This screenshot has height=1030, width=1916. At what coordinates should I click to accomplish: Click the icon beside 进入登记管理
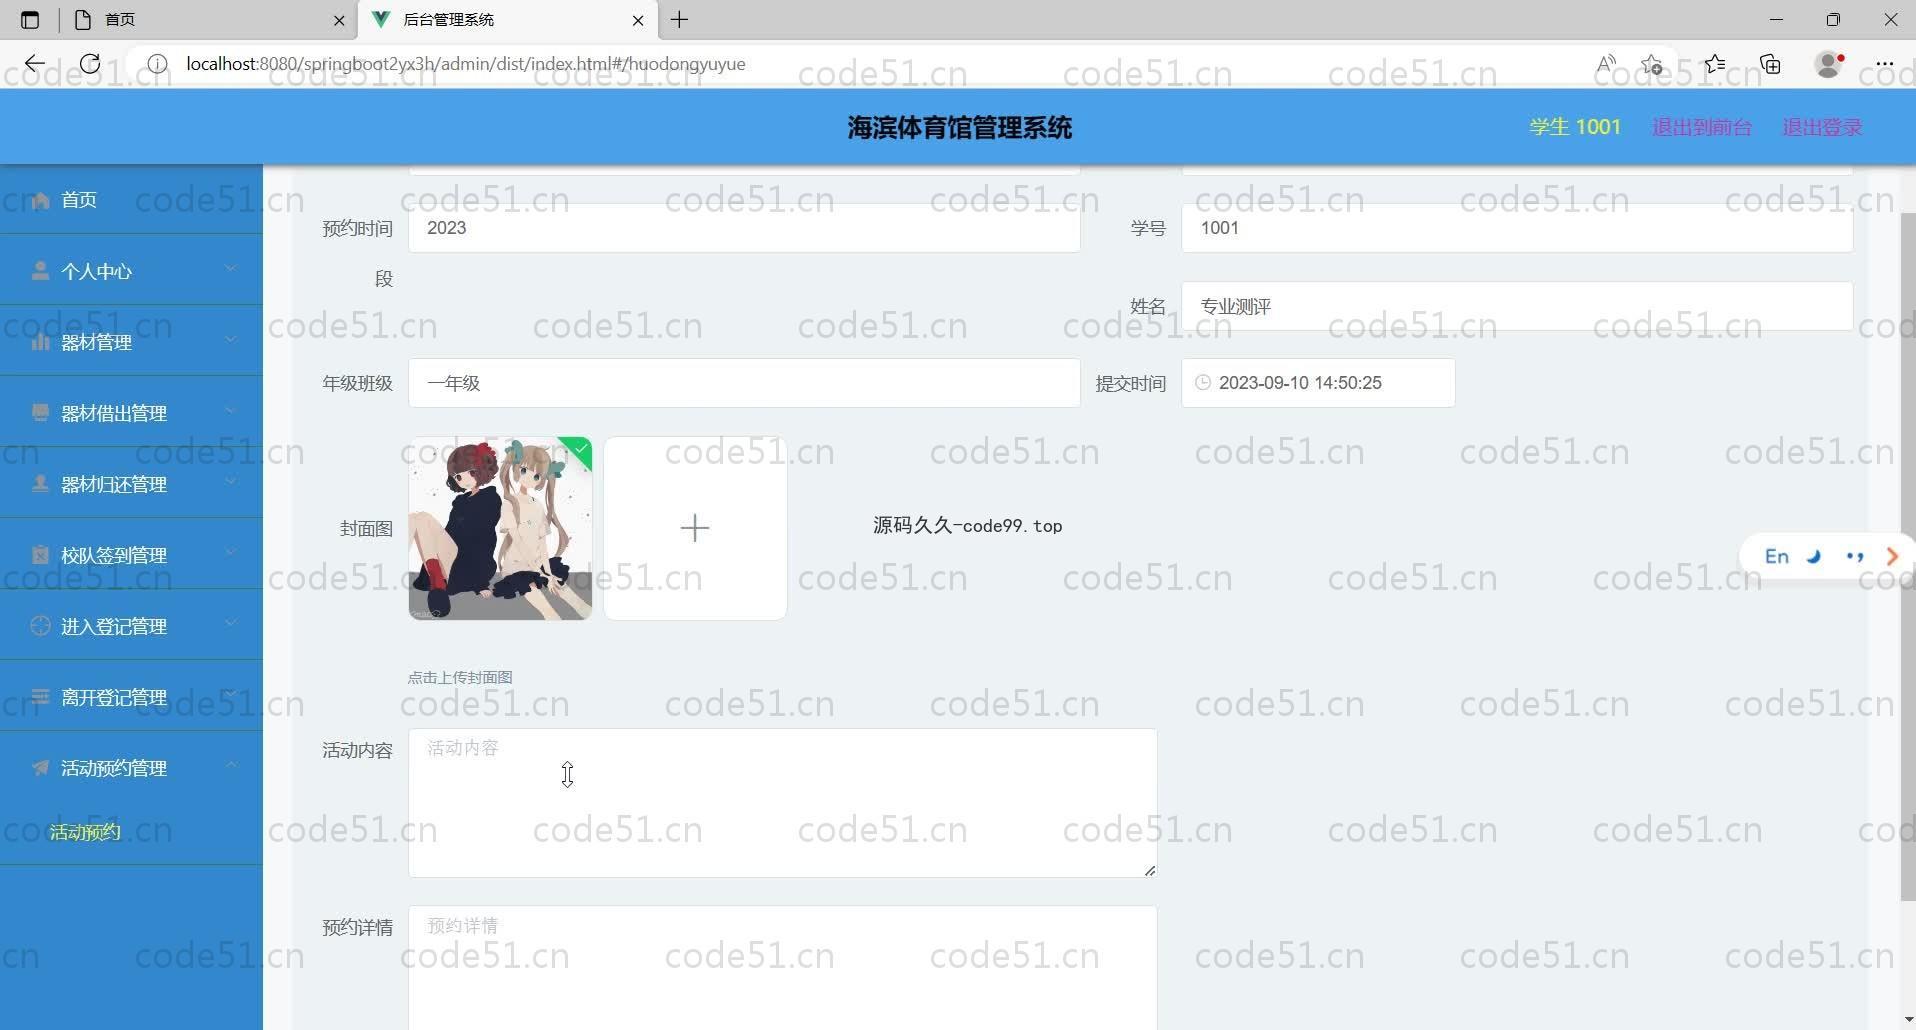[x=41, y=626]
